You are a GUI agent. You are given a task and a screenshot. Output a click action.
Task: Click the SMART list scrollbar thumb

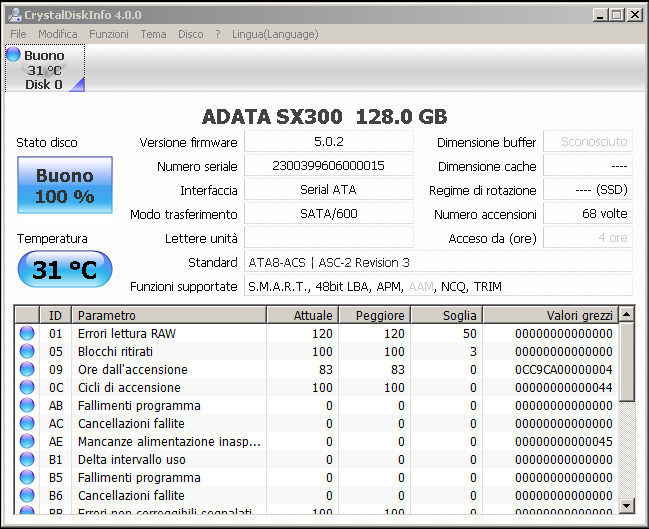click(x=627, y=362)
